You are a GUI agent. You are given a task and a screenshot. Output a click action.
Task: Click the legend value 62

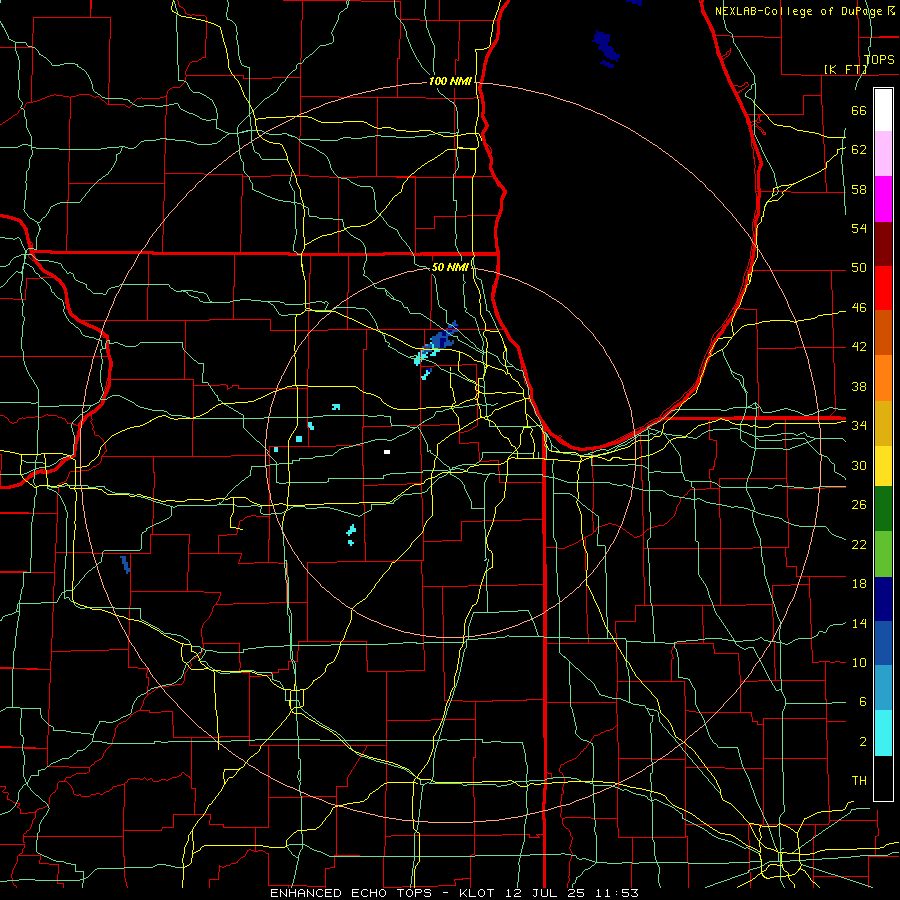click(x=859, y=150)
